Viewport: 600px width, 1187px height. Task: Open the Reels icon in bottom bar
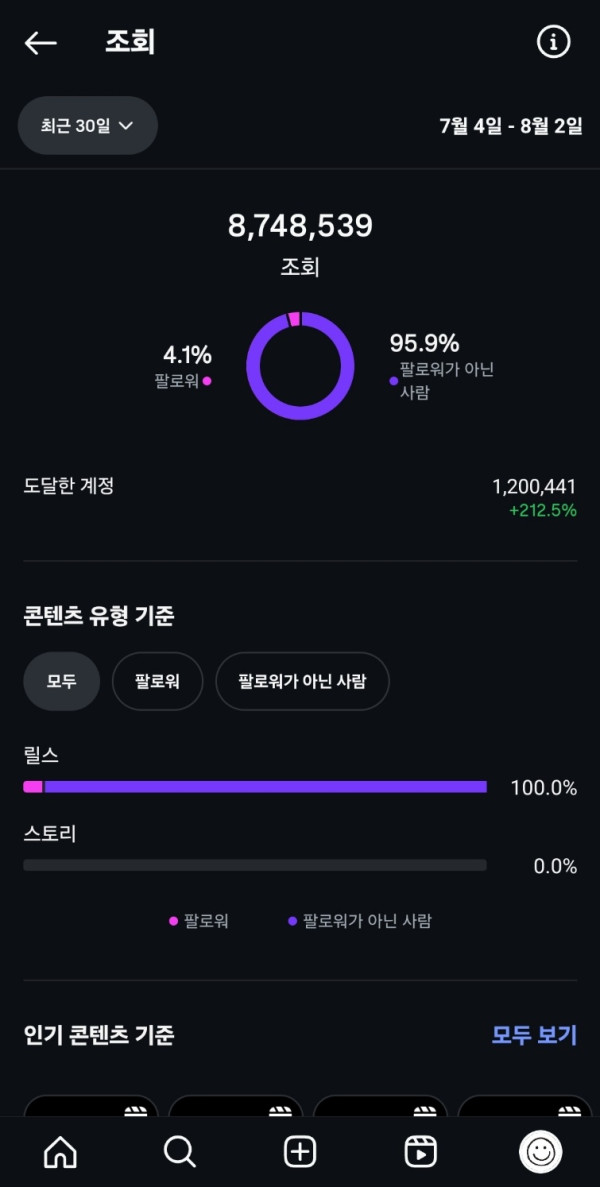coord(420,1152)
